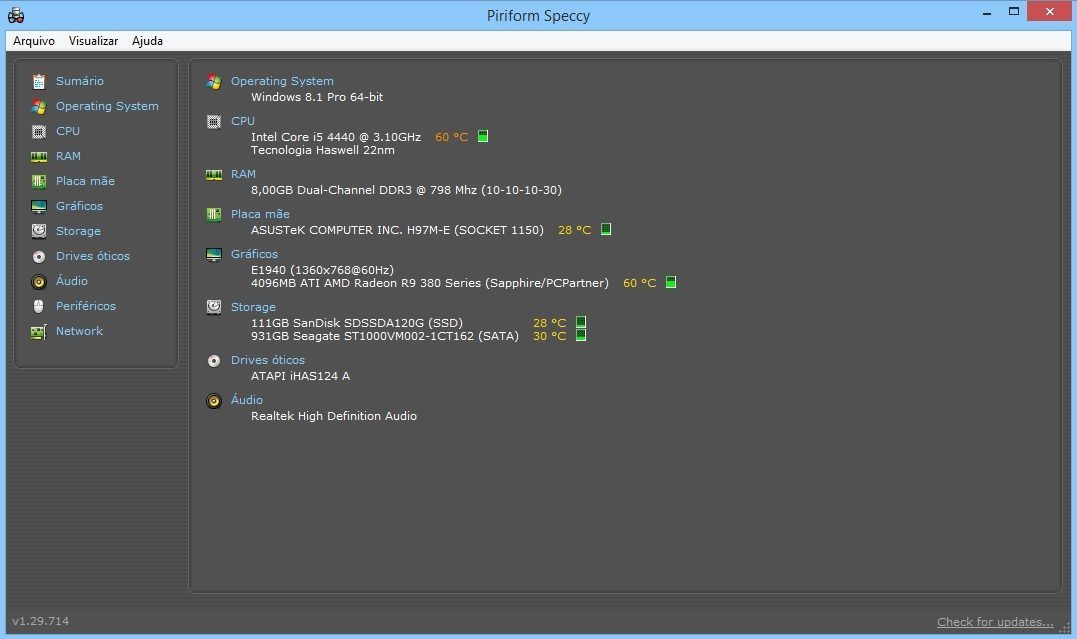The image size is (1077, 639).
Task: Click the Operating System Windows flag sidebar icon
Action: [39, 106]
